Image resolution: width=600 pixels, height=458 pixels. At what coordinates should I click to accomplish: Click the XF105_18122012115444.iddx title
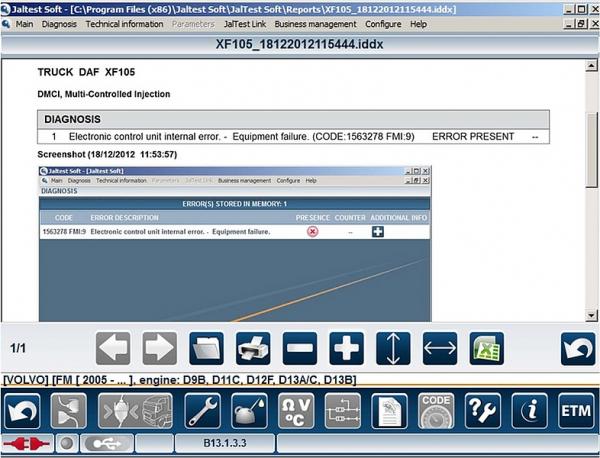click(x=299, y=44)
